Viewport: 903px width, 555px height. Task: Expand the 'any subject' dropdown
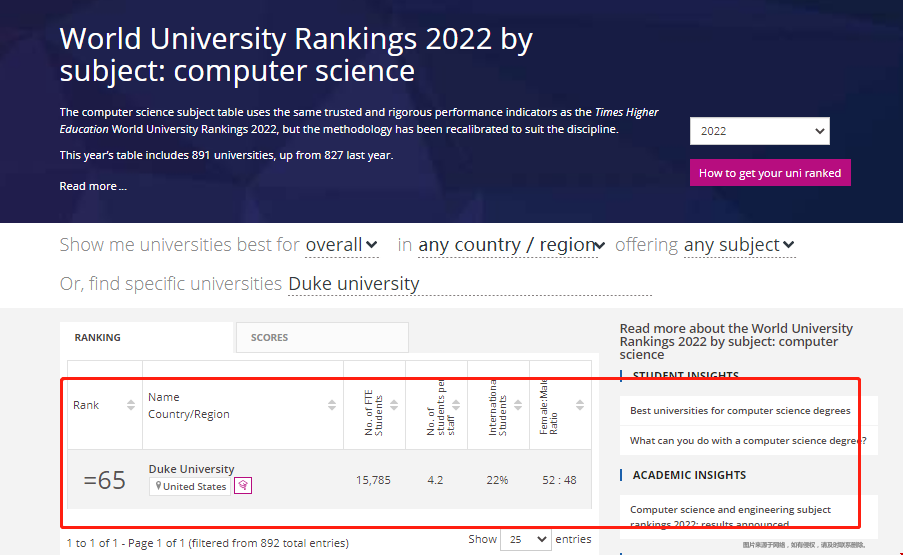click(738, 245)
